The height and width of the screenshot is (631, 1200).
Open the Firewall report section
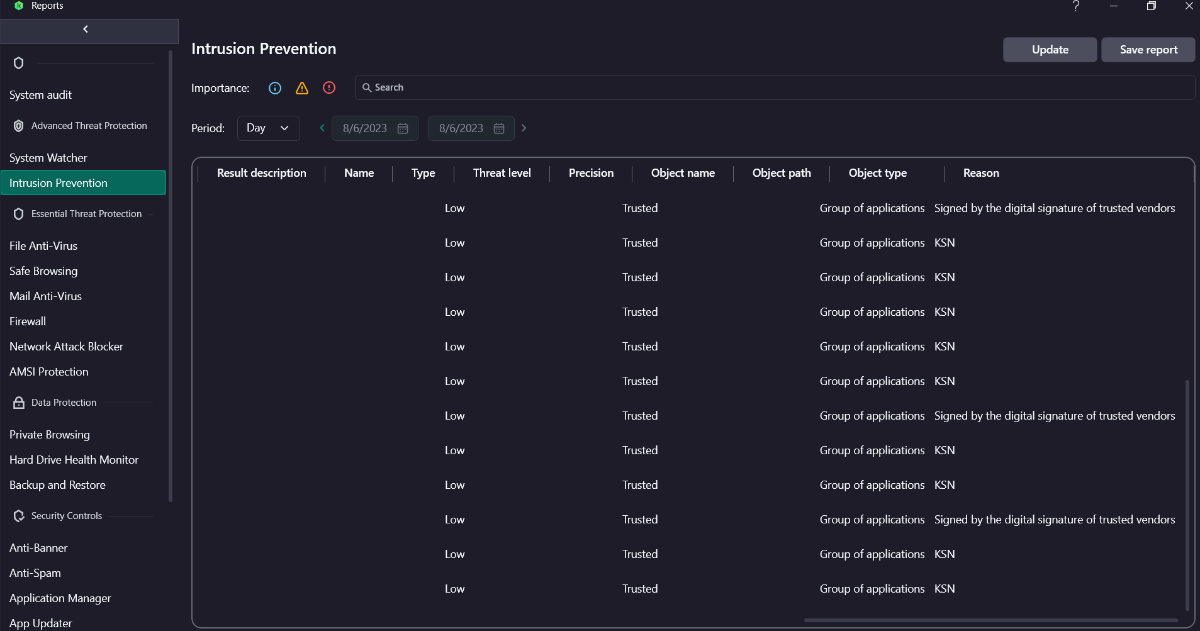point(28,321)
